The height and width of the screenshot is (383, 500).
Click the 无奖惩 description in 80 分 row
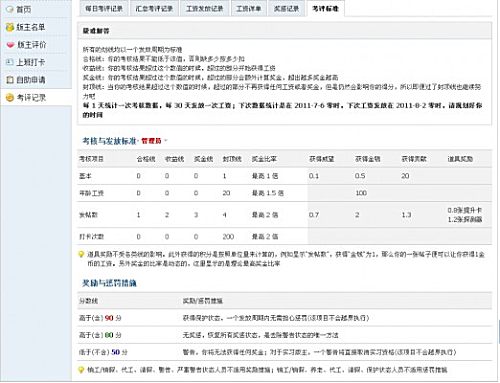[x=260, y=335]
